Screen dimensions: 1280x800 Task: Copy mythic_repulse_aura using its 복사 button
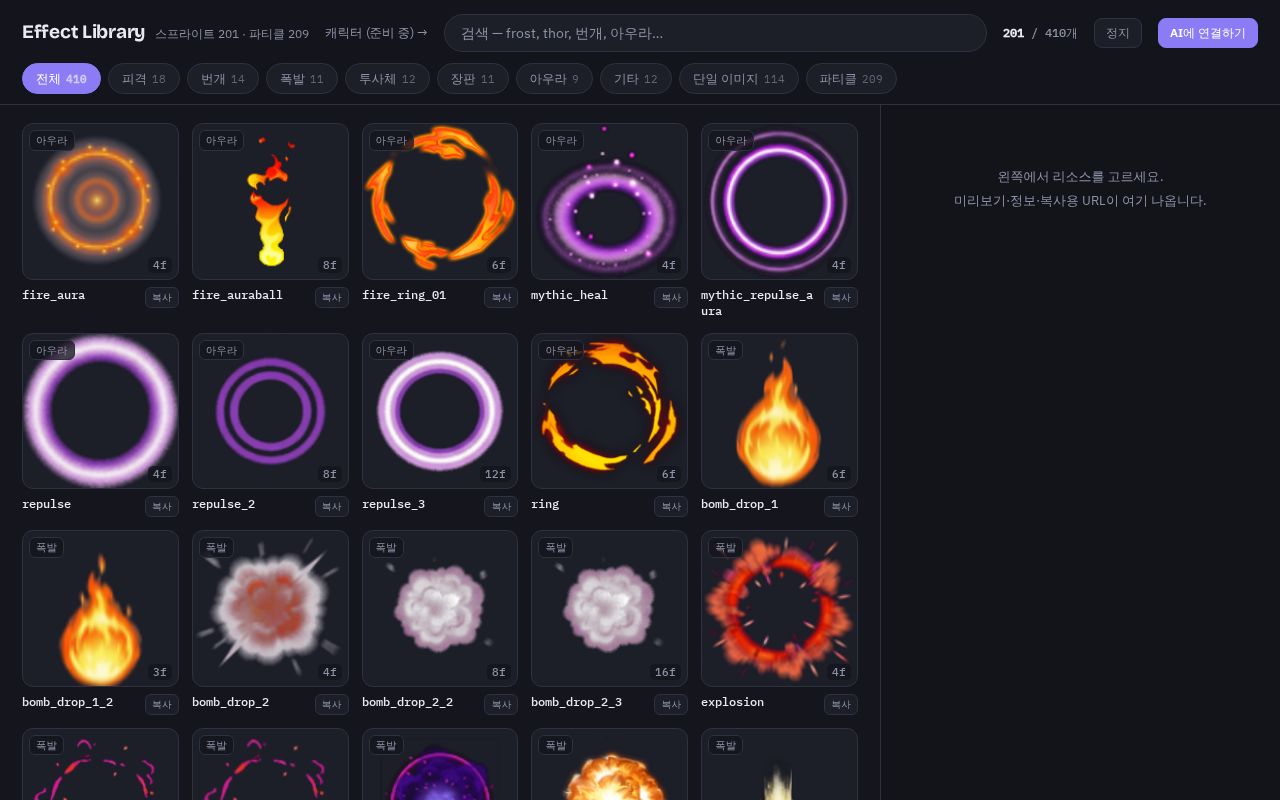coord(841,297)
